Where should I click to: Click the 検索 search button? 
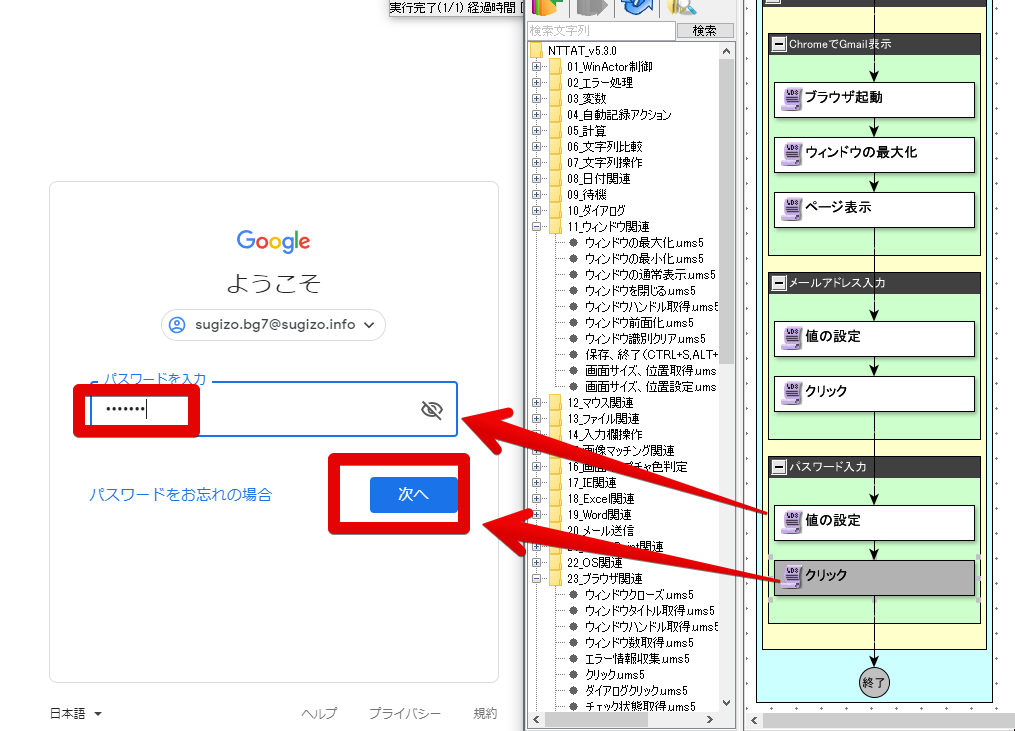click(x=705, y=30)
